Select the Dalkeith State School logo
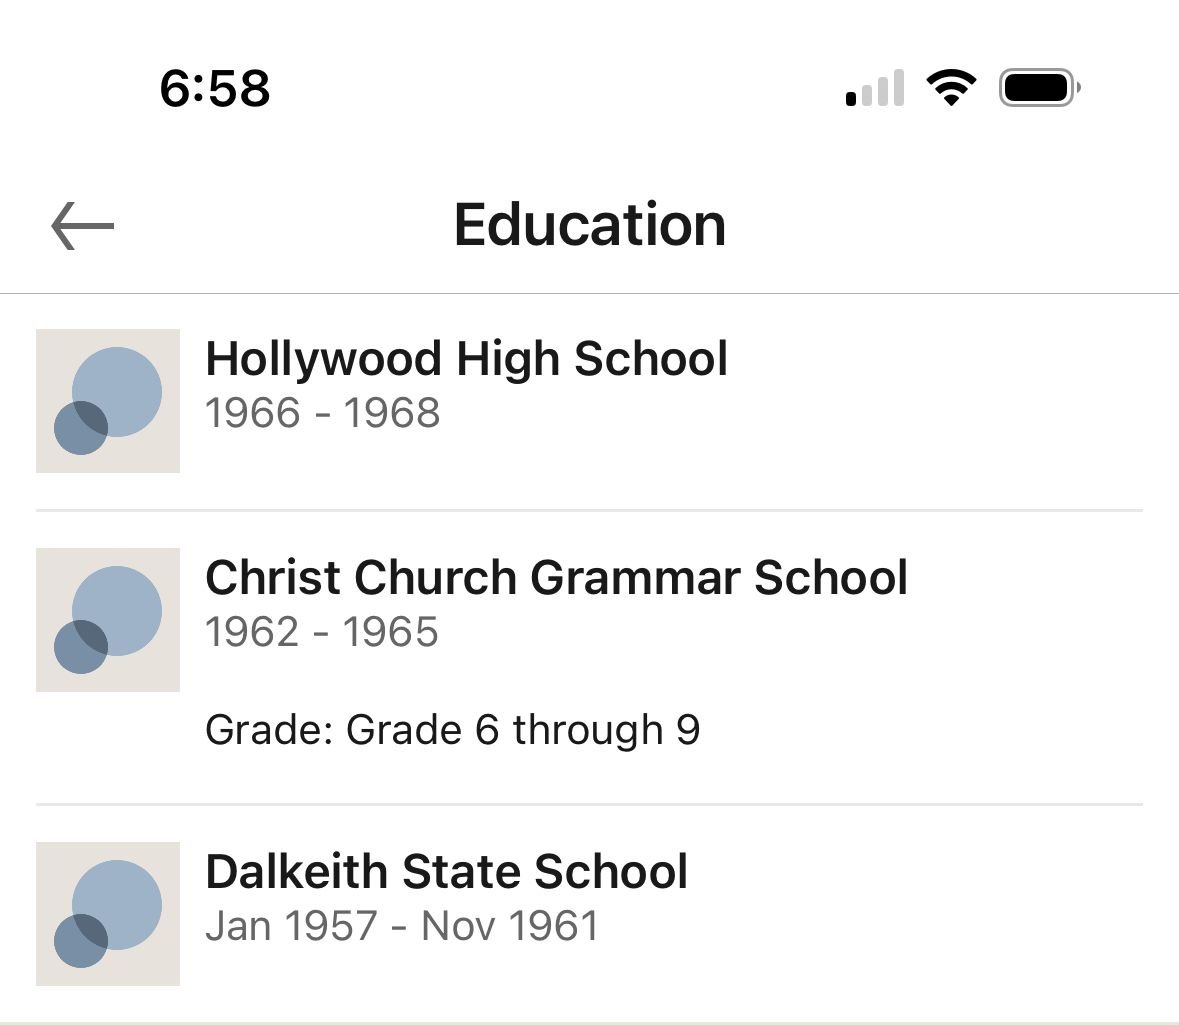 tap(108, 913)
